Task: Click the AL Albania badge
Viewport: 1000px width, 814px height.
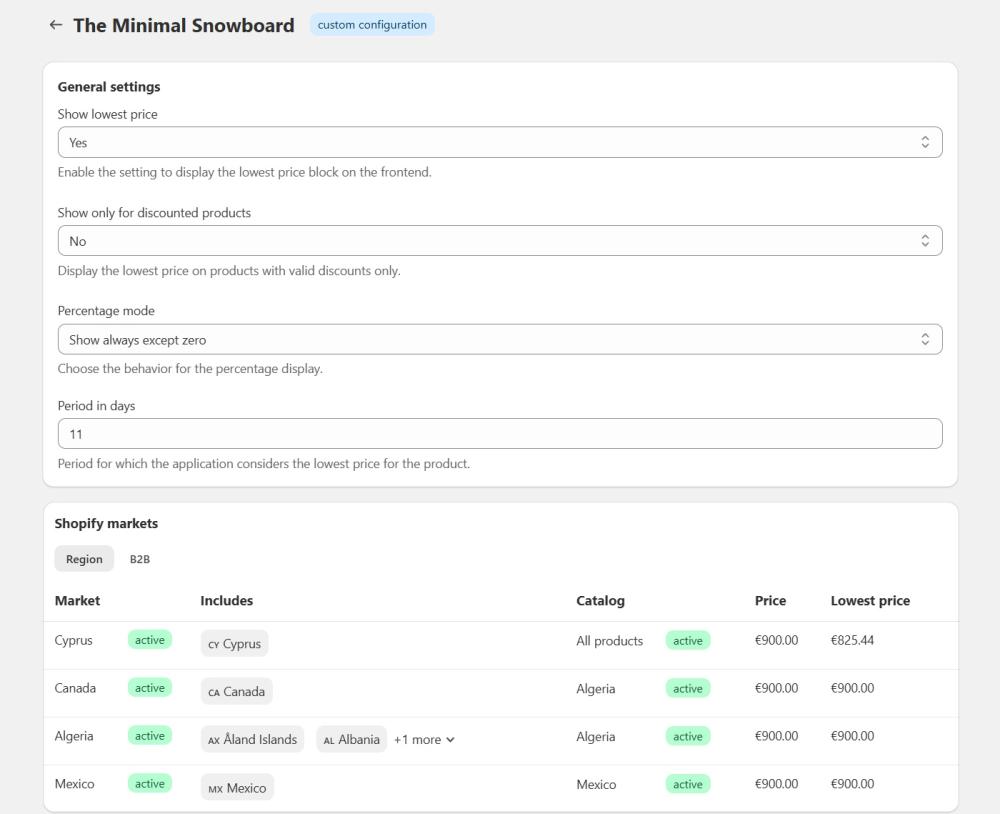Action: pos(351,739)
